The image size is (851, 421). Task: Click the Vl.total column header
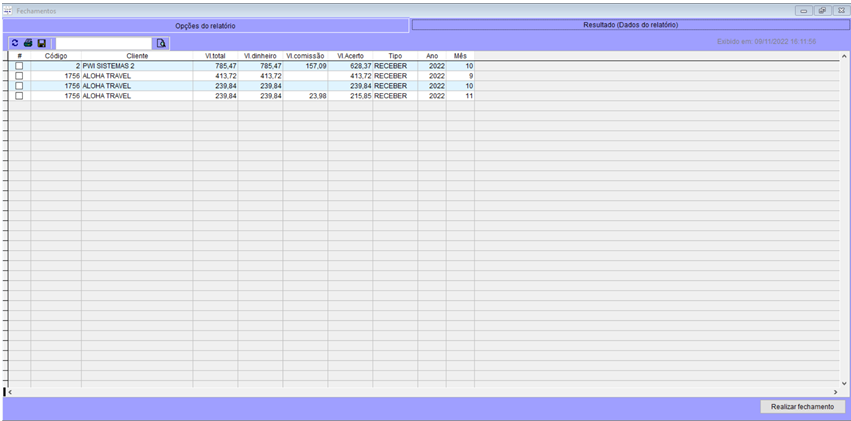[x=215, y=56]
